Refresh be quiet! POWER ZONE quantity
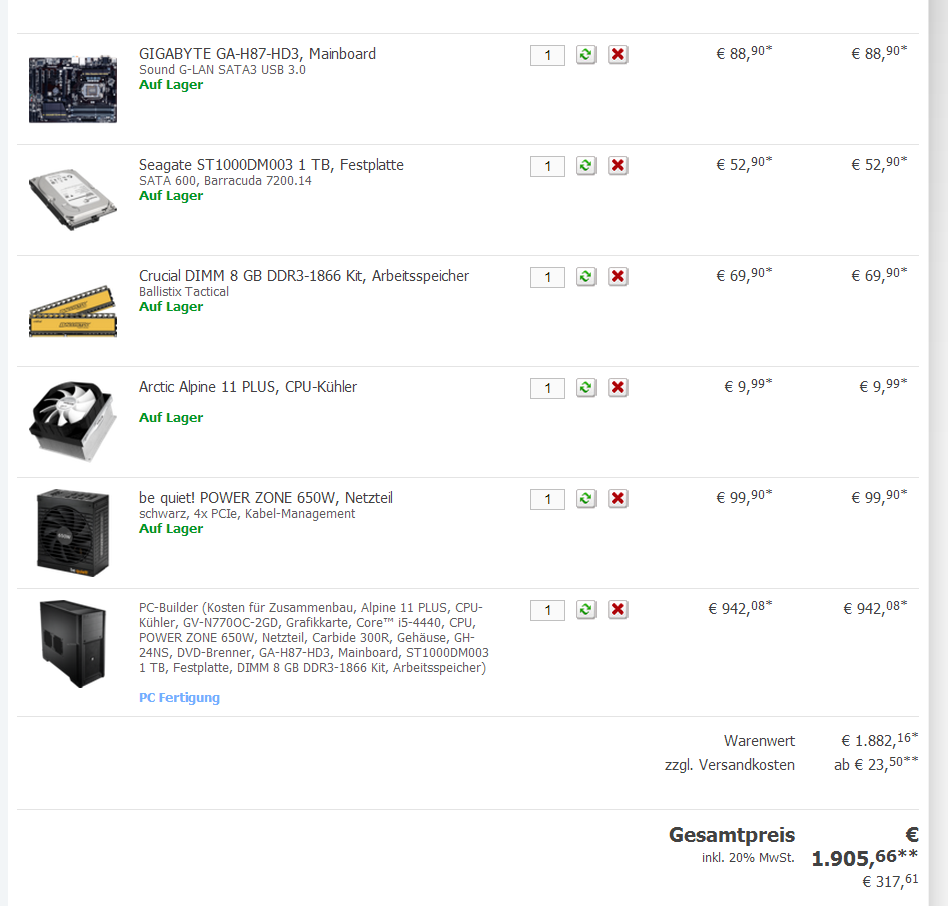 585,499
